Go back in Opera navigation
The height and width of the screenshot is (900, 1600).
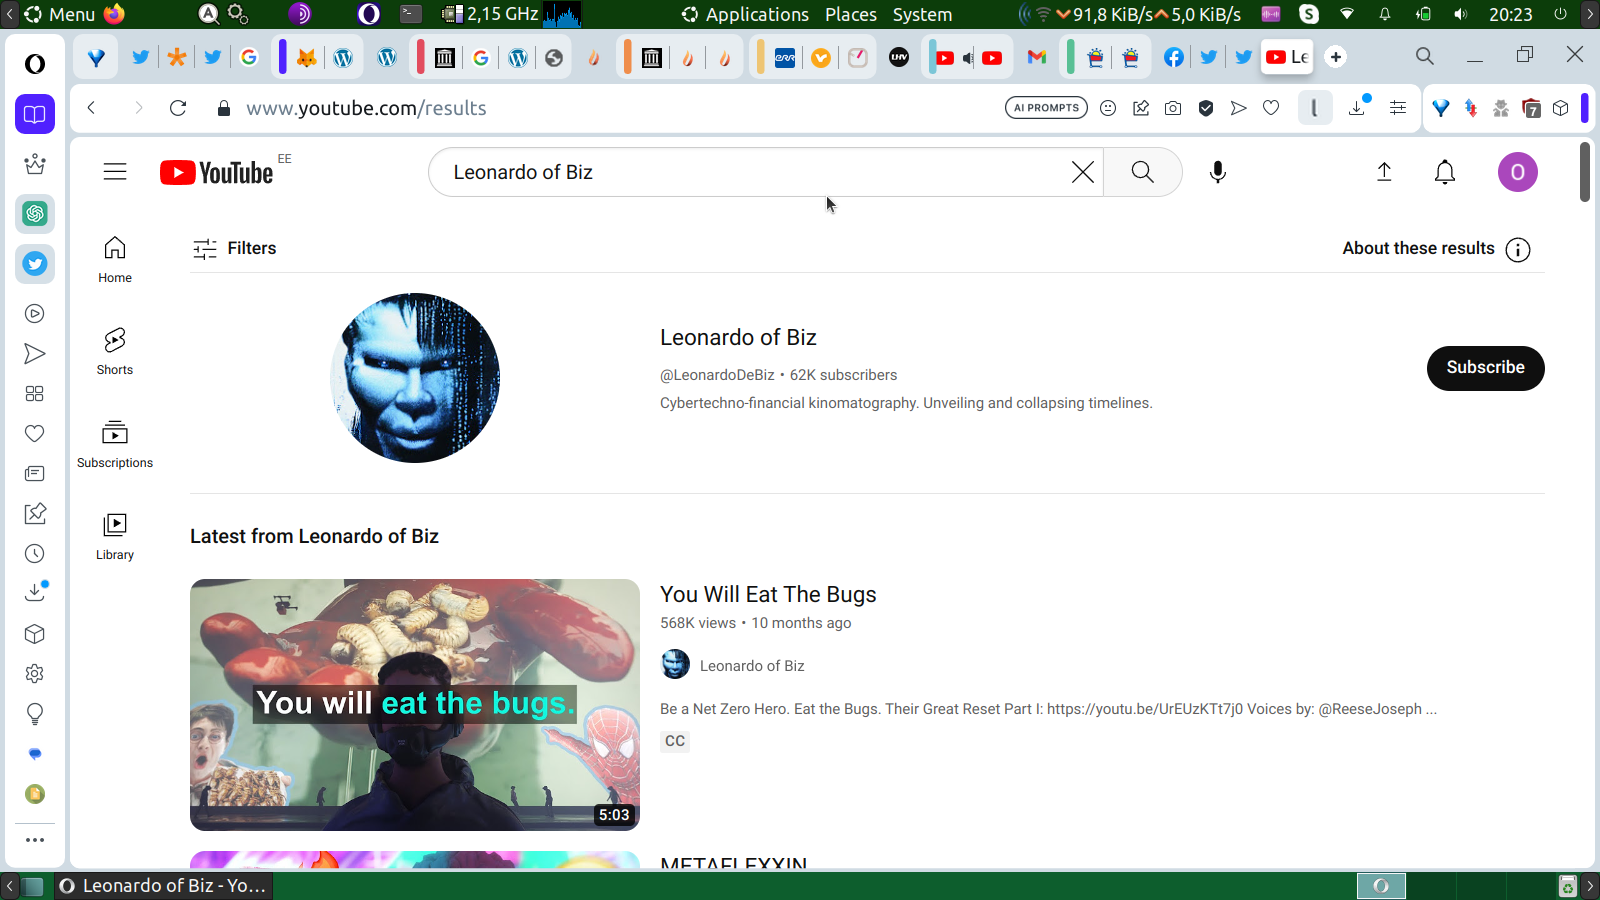(91, 108)
